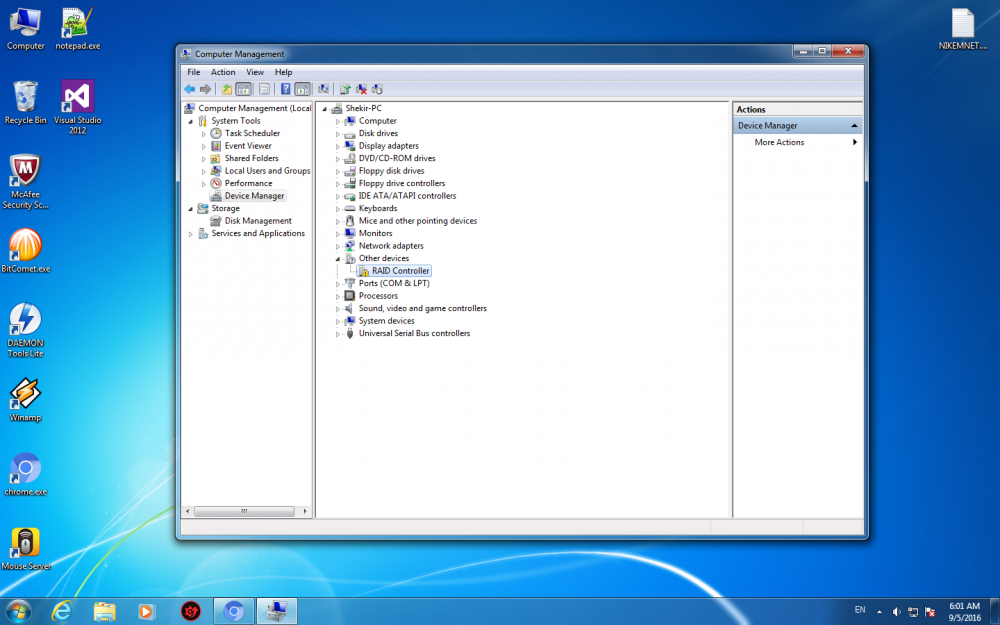The width and height of the screenshot is (1000, 625).
Task: Open the File menu
Action: (x=193, y=72)
